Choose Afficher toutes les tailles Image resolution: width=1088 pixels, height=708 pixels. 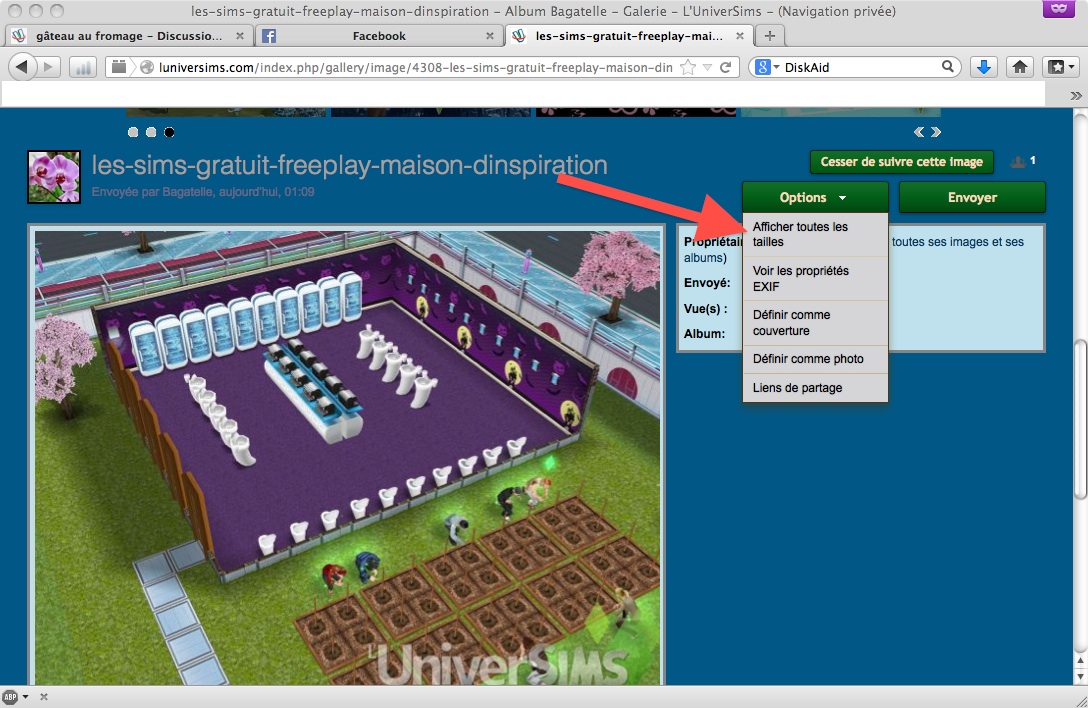[x=799, y=234]
